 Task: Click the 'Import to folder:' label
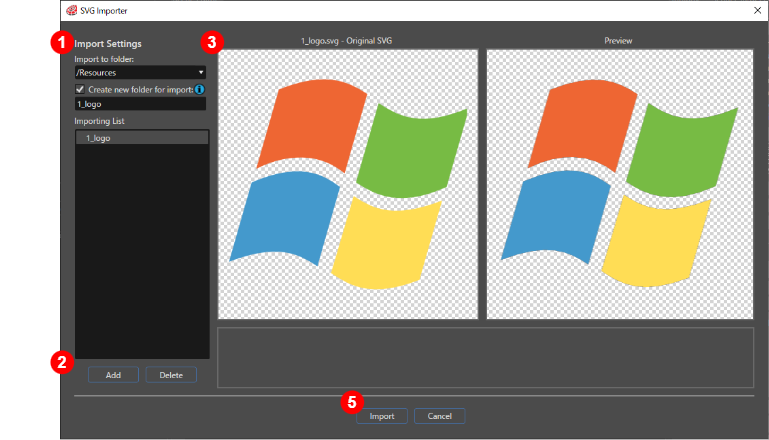(104, 59)
